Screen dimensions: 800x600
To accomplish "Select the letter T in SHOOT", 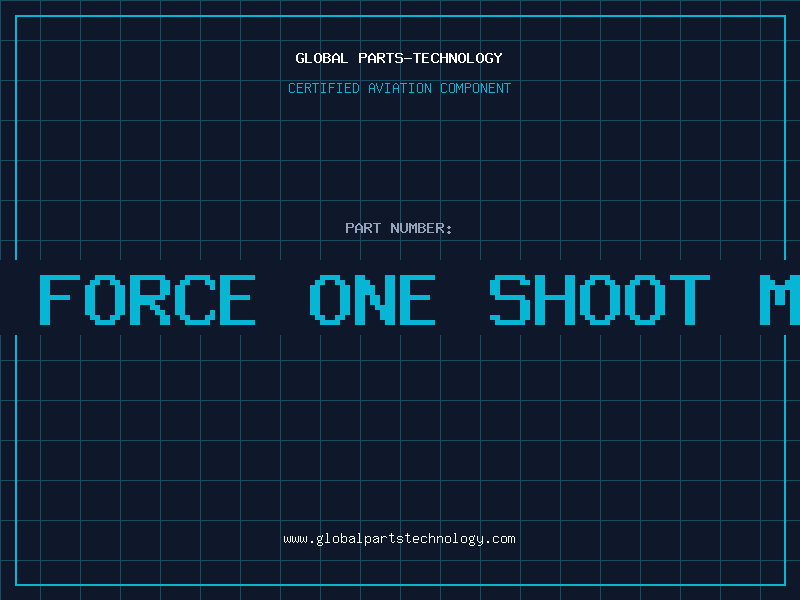I will click(x=690, y=299).
